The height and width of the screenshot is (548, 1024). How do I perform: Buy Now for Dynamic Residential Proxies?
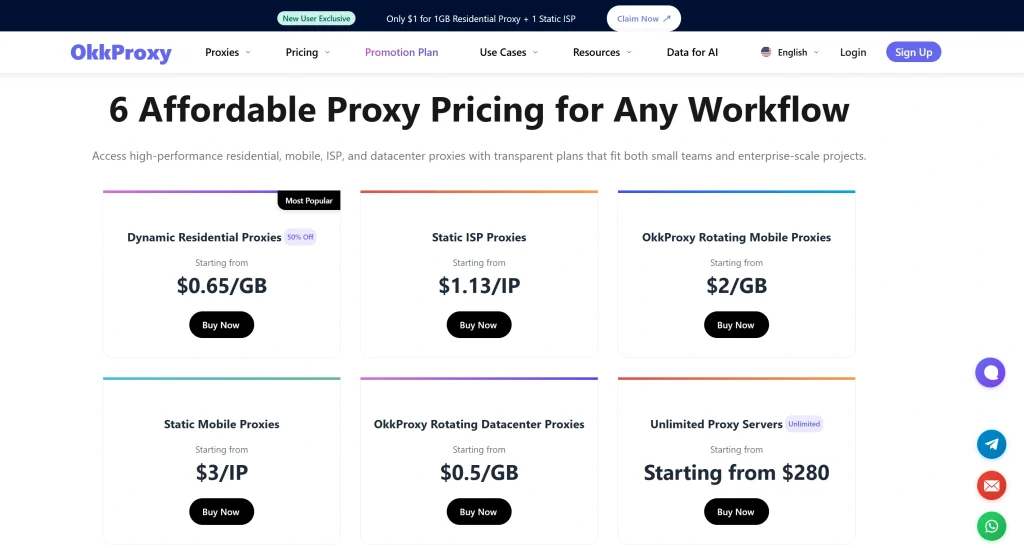(221, 325)
